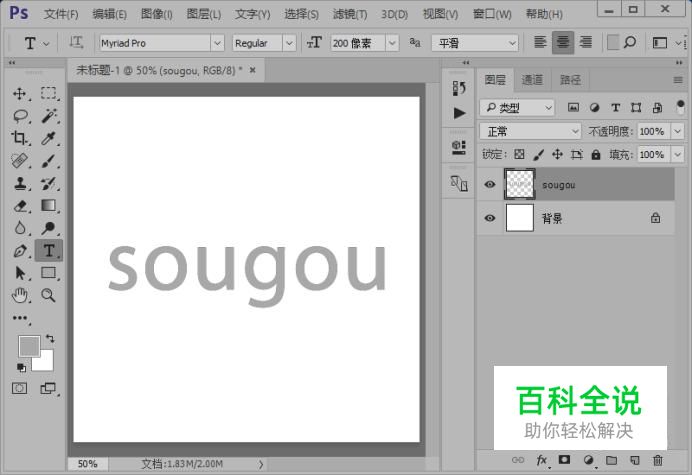The width and height of the screenshot is (692, 475).
Task: Open the font family dropdown
Action: [217, 43]
